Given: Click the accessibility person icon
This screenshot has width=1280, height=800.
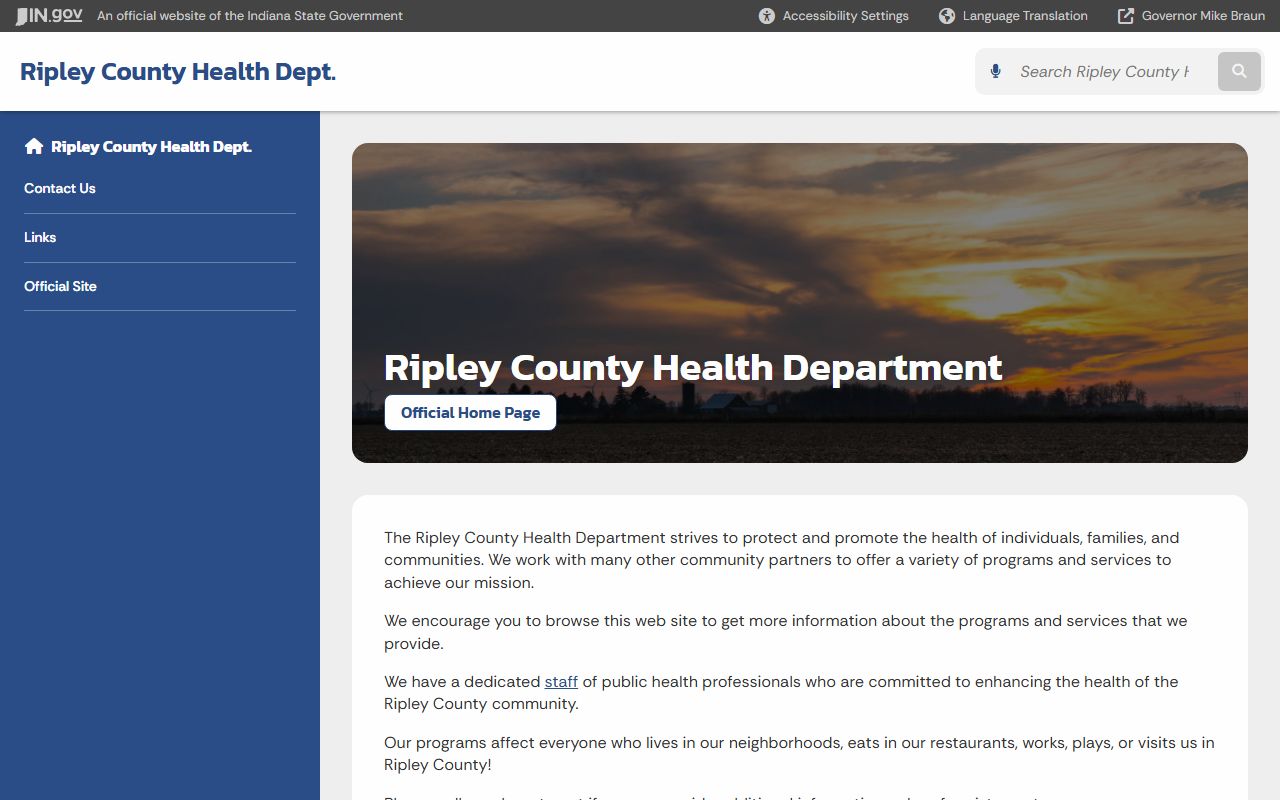Looking at the screenshot, I should point(767,16).
